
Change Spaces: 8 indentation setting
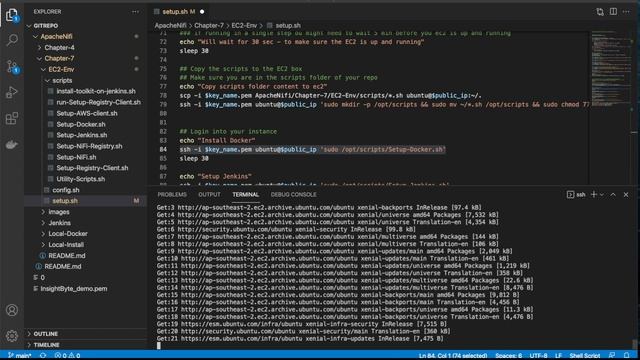coord(509,356)
